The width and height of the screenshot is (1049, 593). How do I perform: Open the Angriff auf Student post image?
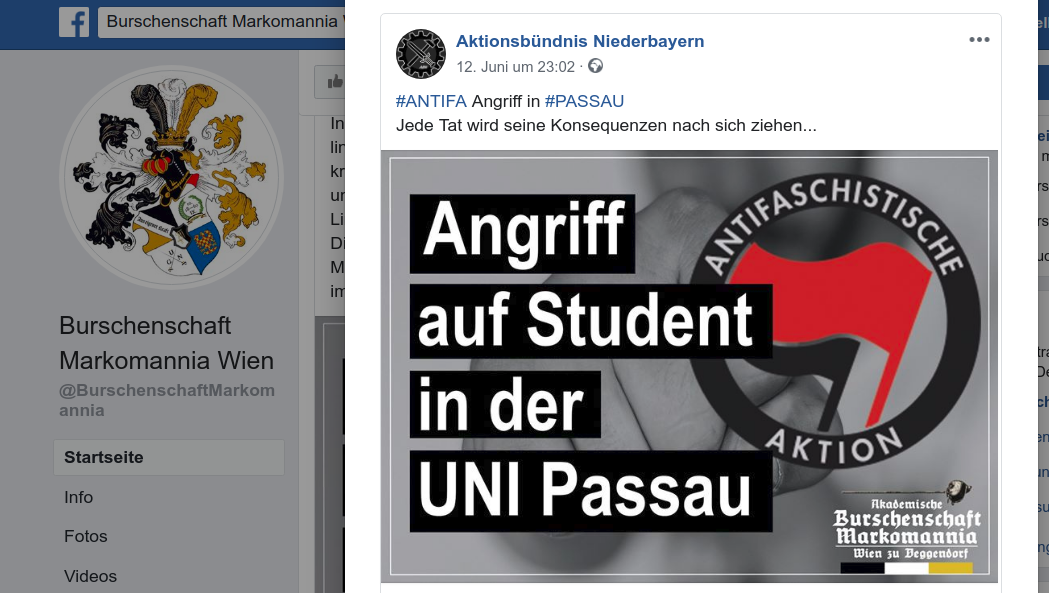tap(689, 366)
